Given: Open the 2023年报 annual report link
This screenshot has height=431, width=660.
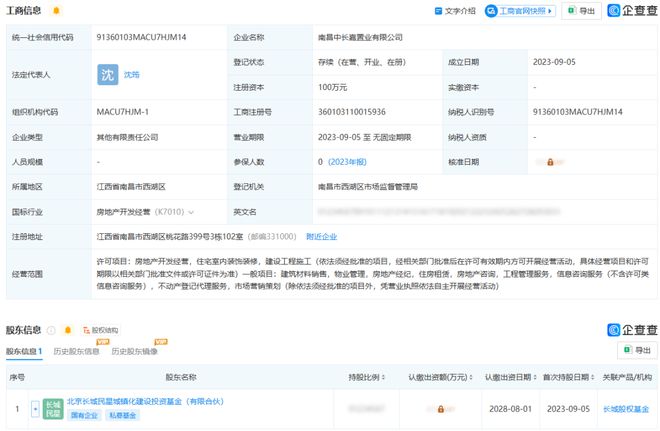Looking at the screenshot, I should [347, 162].
